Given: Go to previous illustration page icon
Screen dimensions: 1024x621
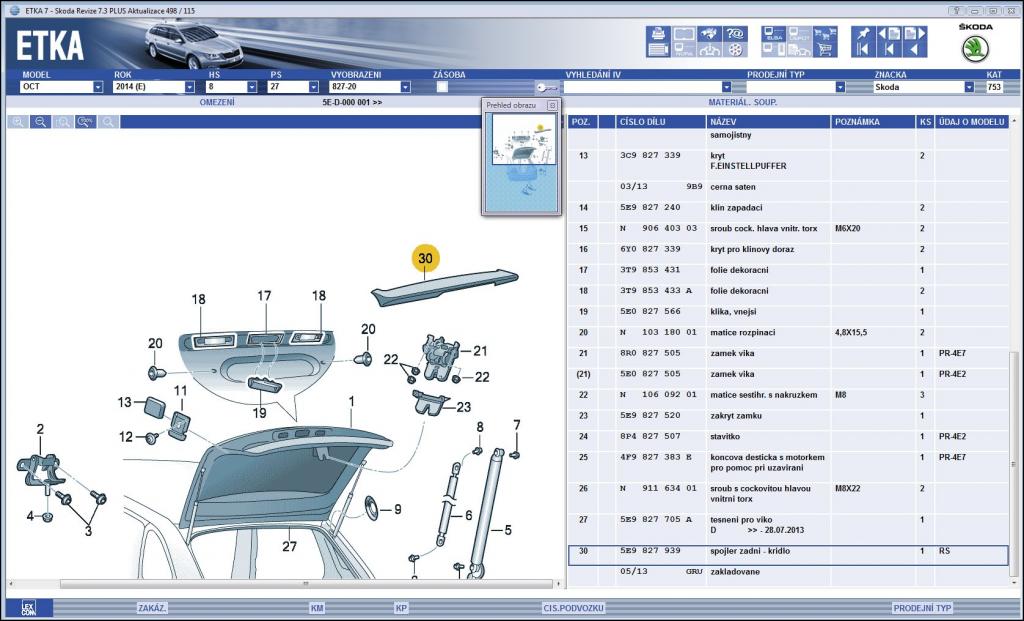Looking at the screenshot, I should tap(889, 34).
